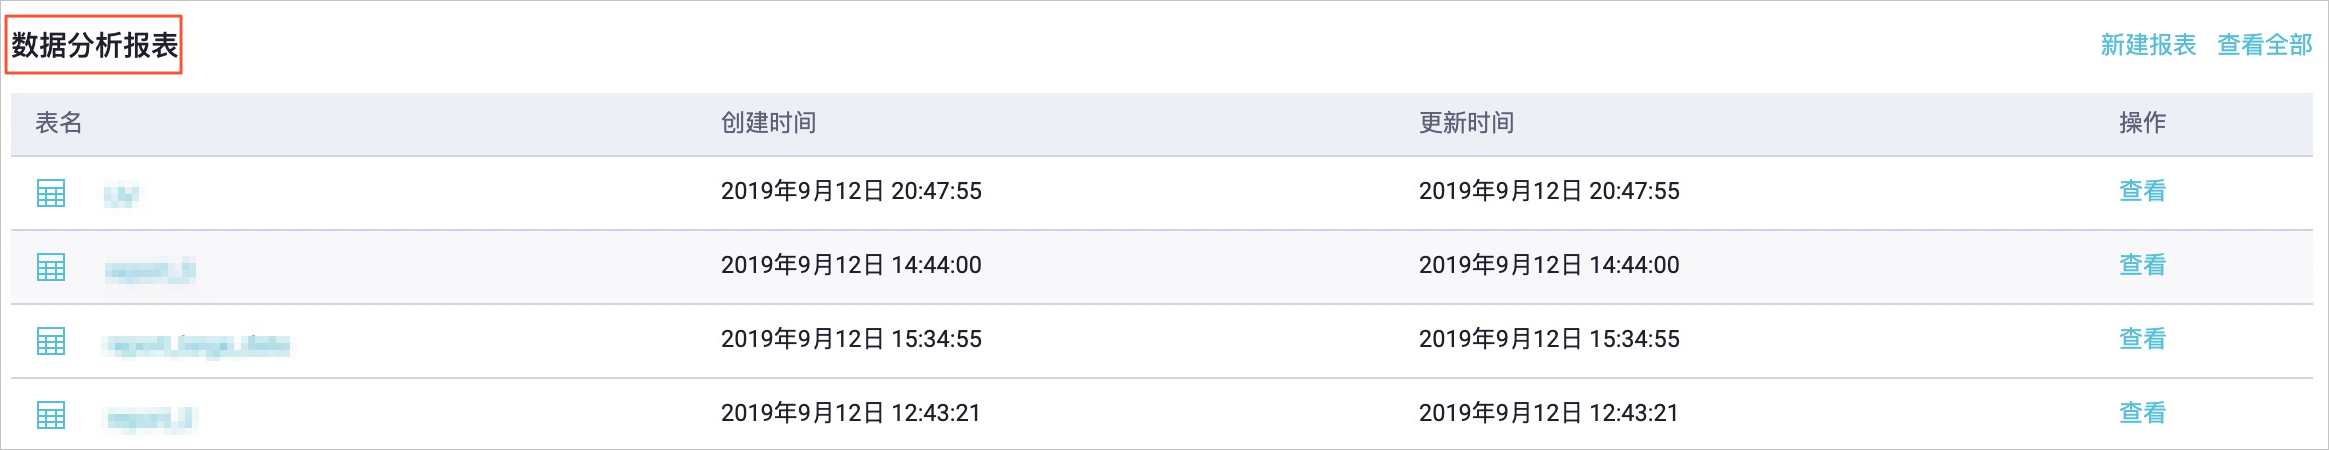
Task: Open the blurred report name in the 14:44:00 row
Action: pos(150,270)
